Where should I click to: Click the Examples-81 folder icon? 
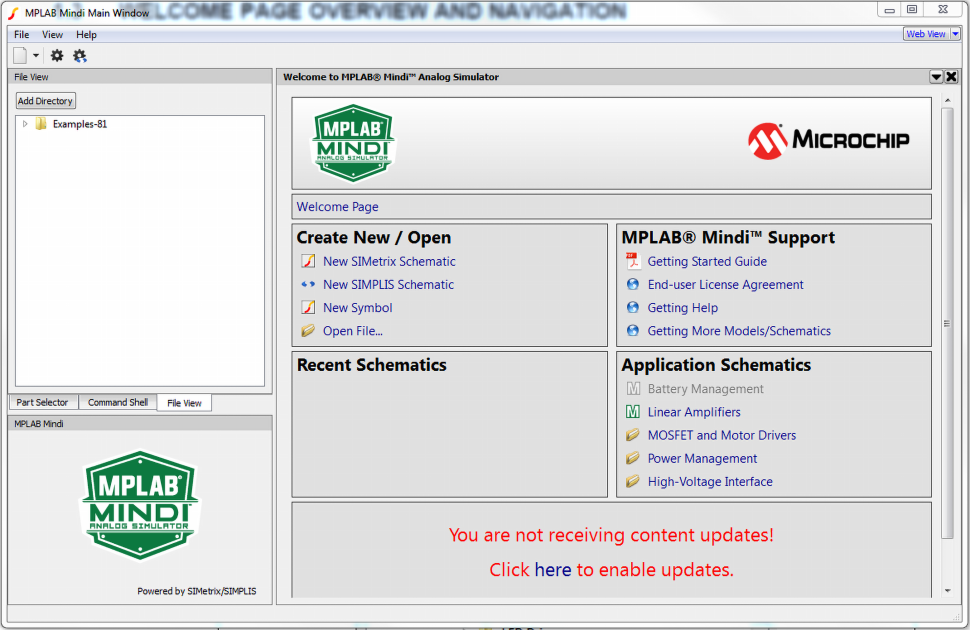pyautogui.click(x=41, y=124)
